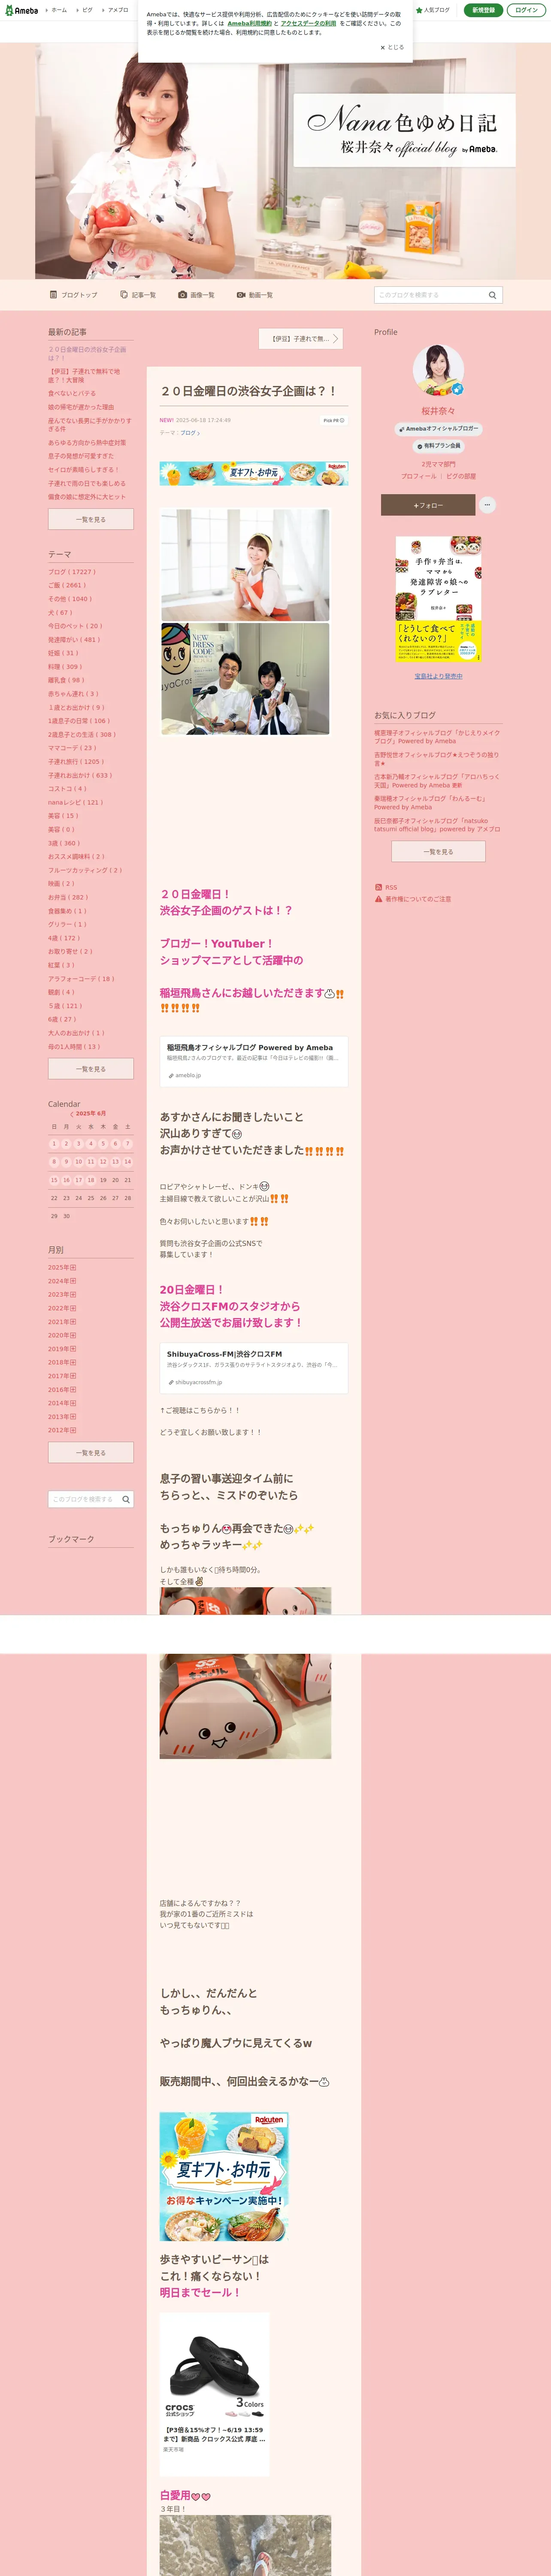Viewport: 551px width, 2576px height.
Task: Open the 人気ブログ star link
Action: pyautogui.click(x=433, y=10)
